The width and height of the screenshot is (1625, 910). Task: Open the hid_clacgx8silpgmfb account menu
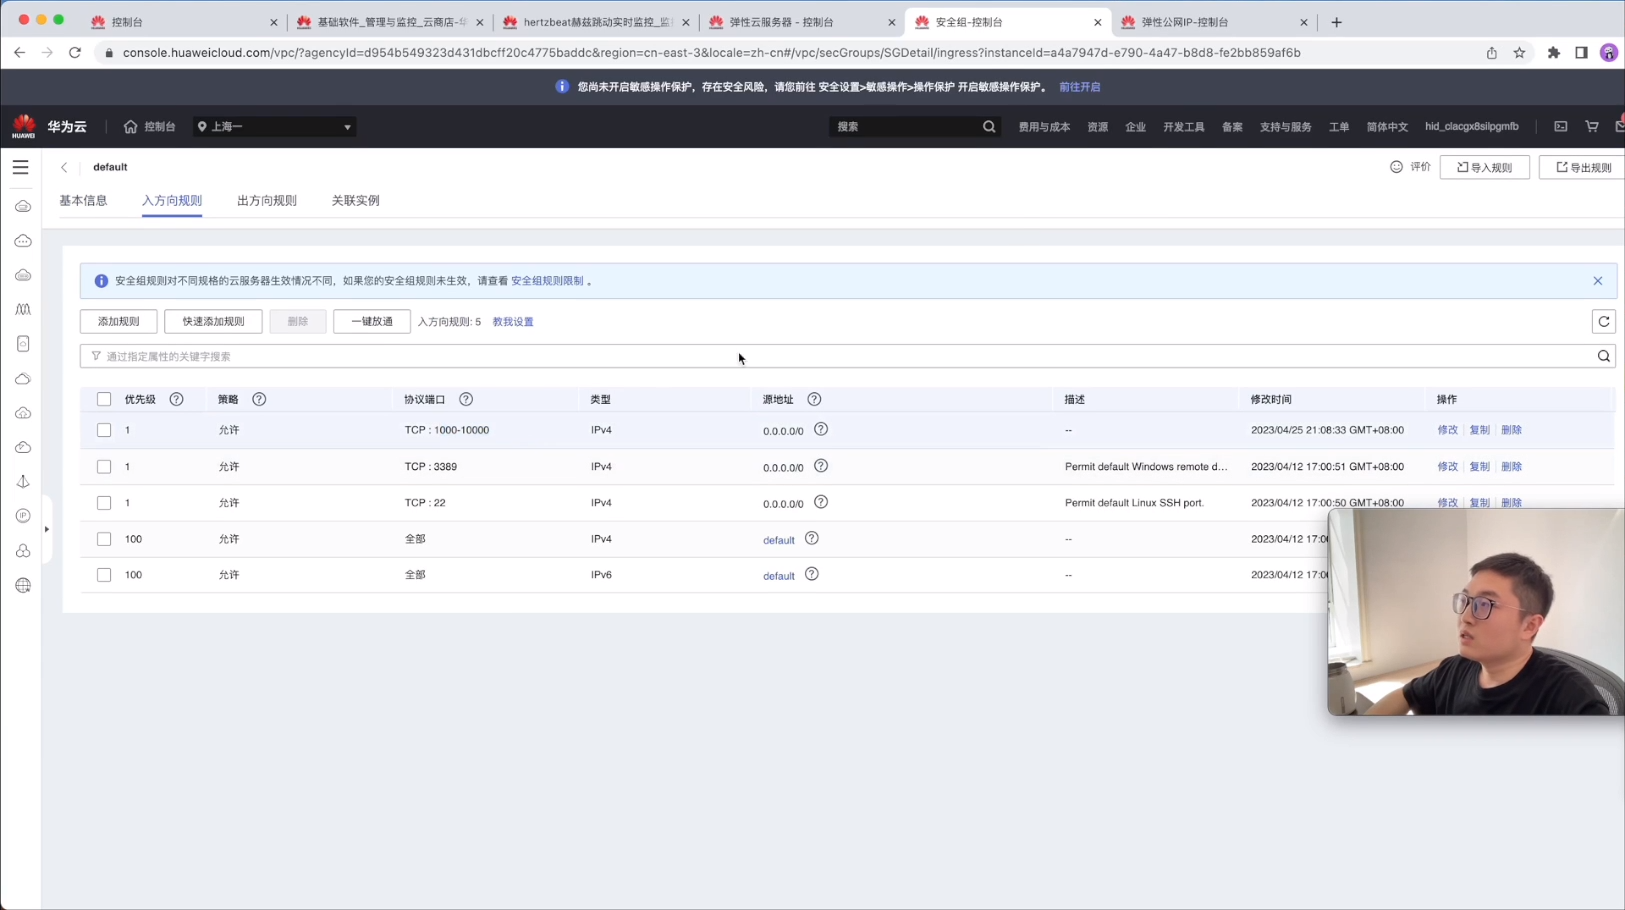point(1471,127)
